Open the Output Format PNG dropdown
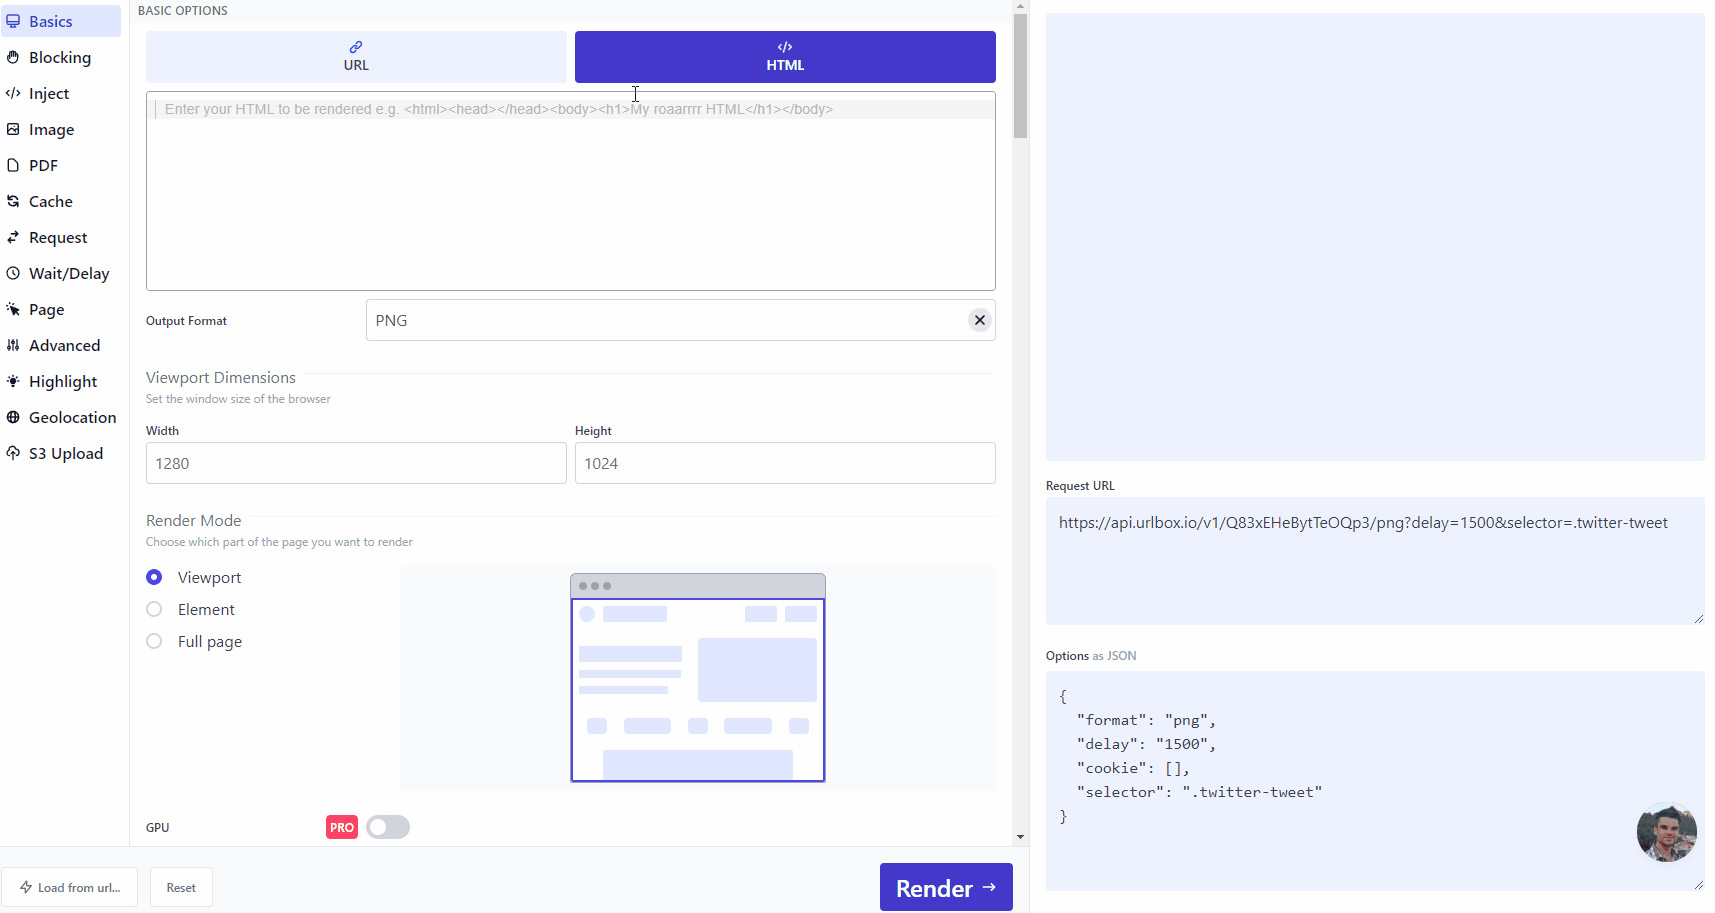The height and width of the screenshot is (913, 1715). click(660, 320)
